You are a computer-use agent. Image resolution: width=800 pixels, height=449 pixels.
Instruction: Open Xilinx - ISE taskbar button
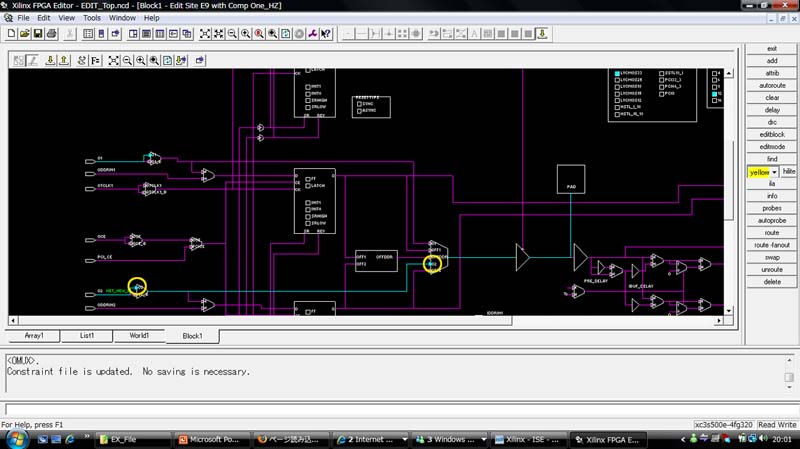tap(528, 439)
